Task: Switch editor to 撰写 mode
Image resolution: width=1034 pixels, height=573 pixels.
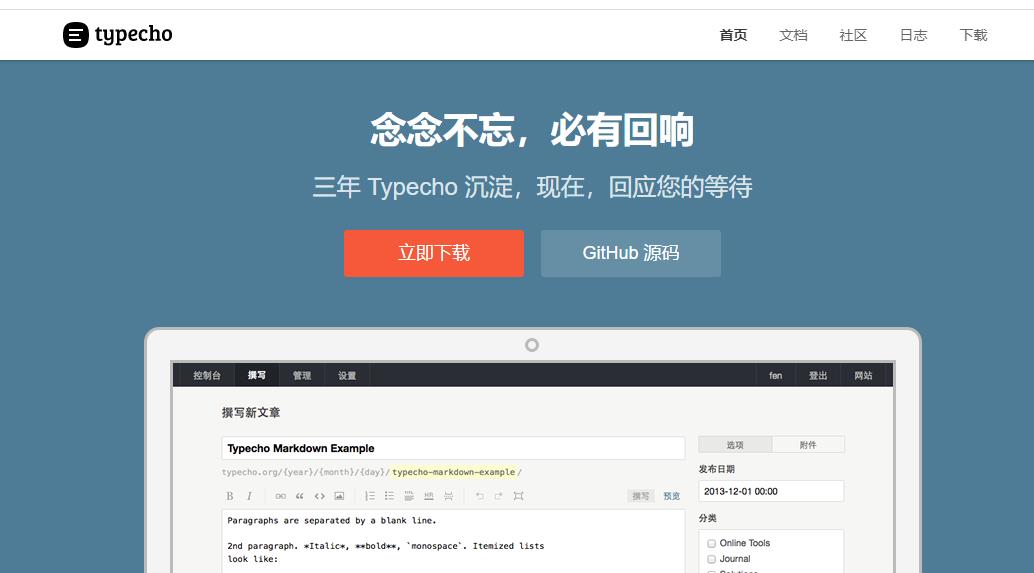Action: pyautogui.click(x=640, y=496)
